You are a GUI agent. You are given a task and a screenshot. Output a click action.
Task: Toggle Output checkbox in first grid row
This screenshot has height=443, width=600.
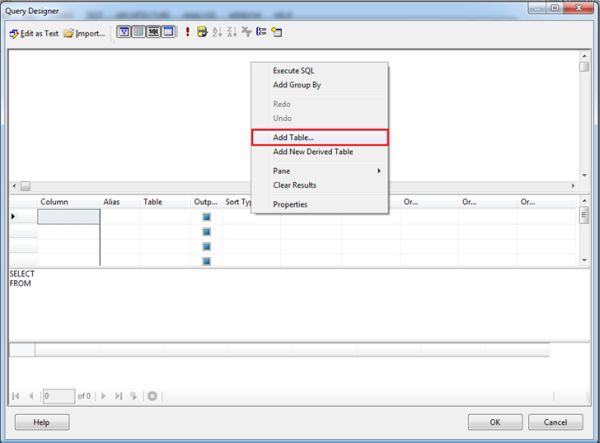point(207,217)
